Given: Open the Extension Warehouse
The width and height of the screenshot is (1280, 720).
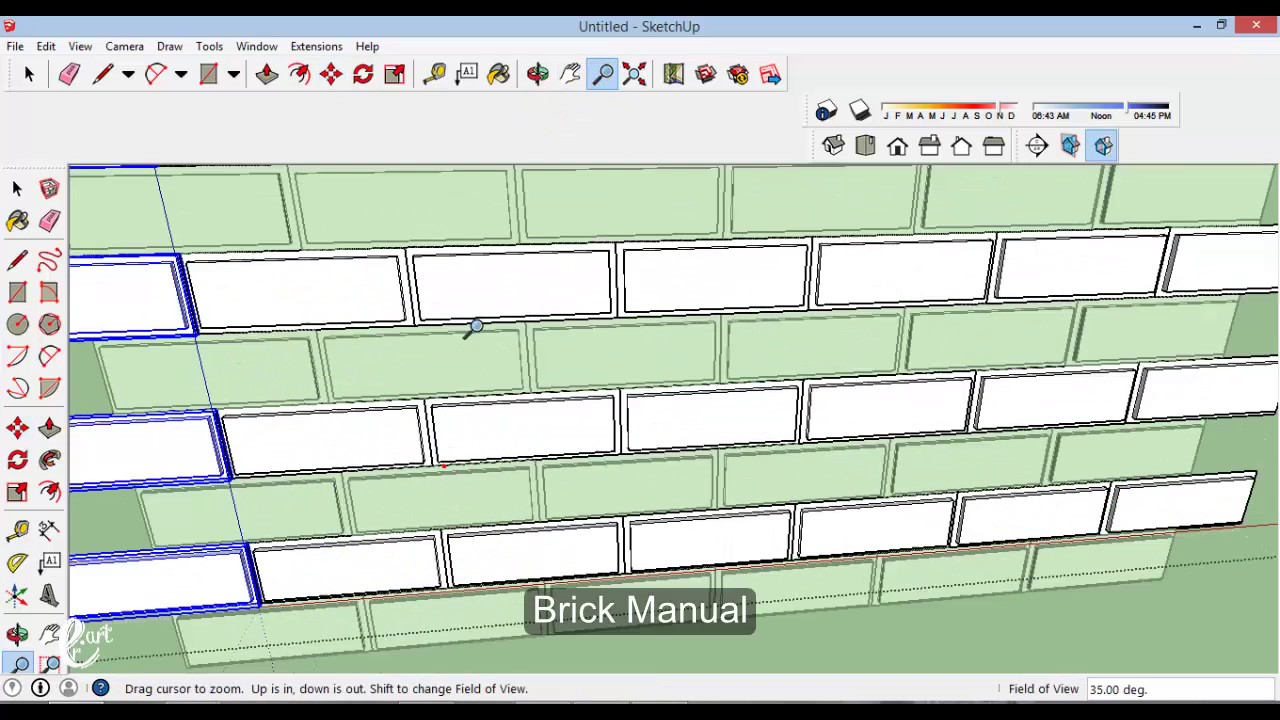Looking at the screenshot, I should coord(738,74).
